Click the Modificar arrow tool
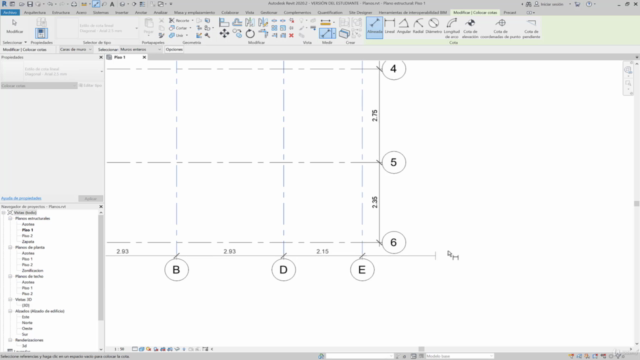 (x=15, y=26)
